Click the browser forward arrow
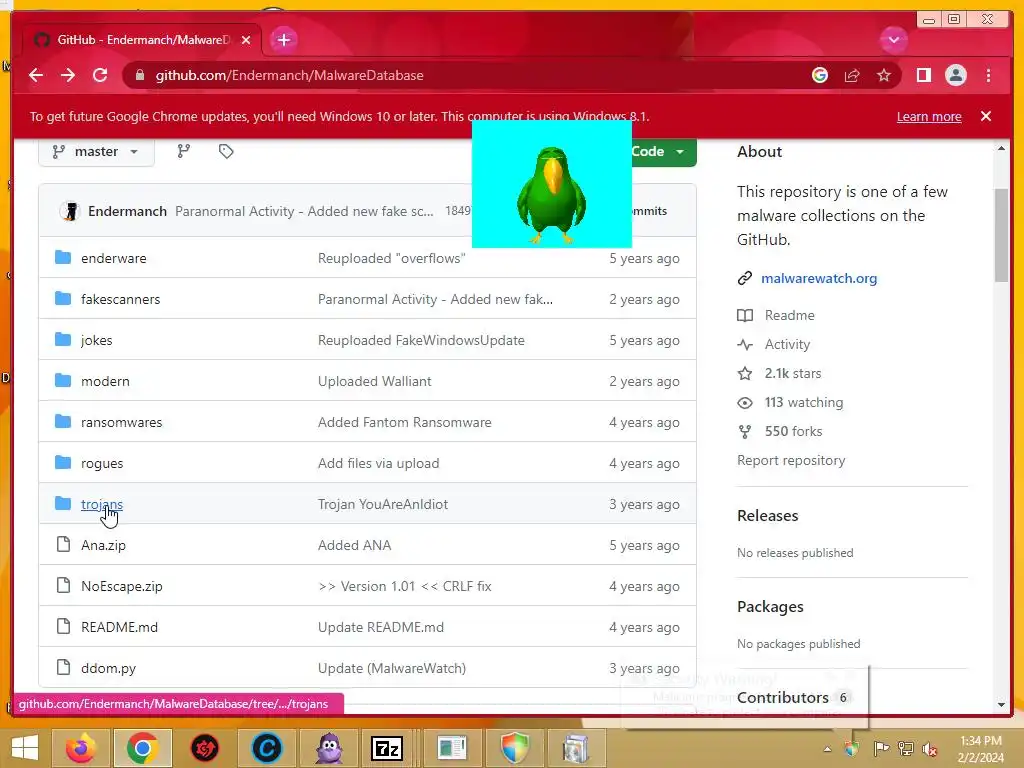 pyautogui.click(x=68, y=75)
